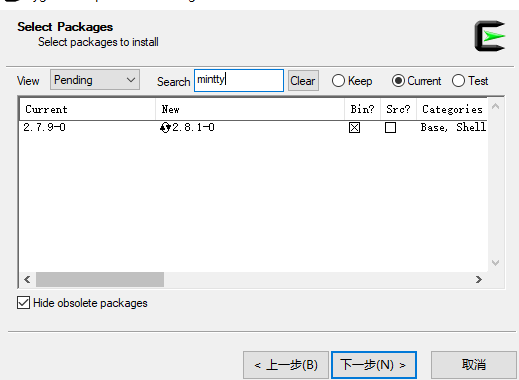Click the Base, Shell categories cell
This screenshot has width=519, height=380.
453,127
